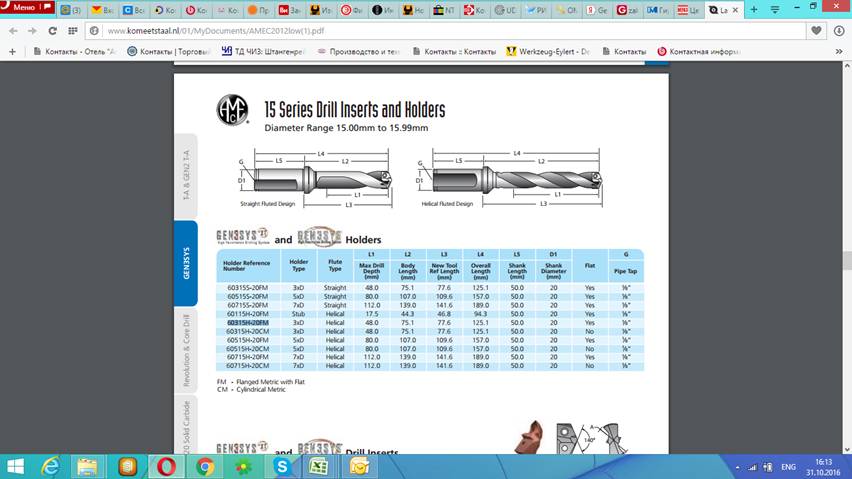The image size is (852, 479).
Task: Open Skype from taskbar
Action: (x=281, y=467)
